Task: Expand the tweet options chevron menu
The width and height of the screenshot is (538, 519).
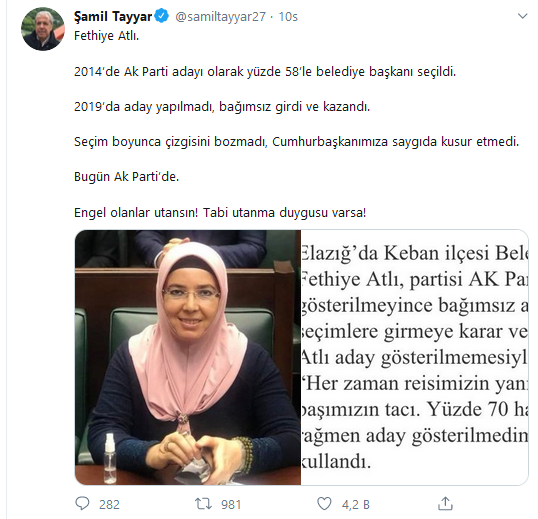Action: click(522, 16)
